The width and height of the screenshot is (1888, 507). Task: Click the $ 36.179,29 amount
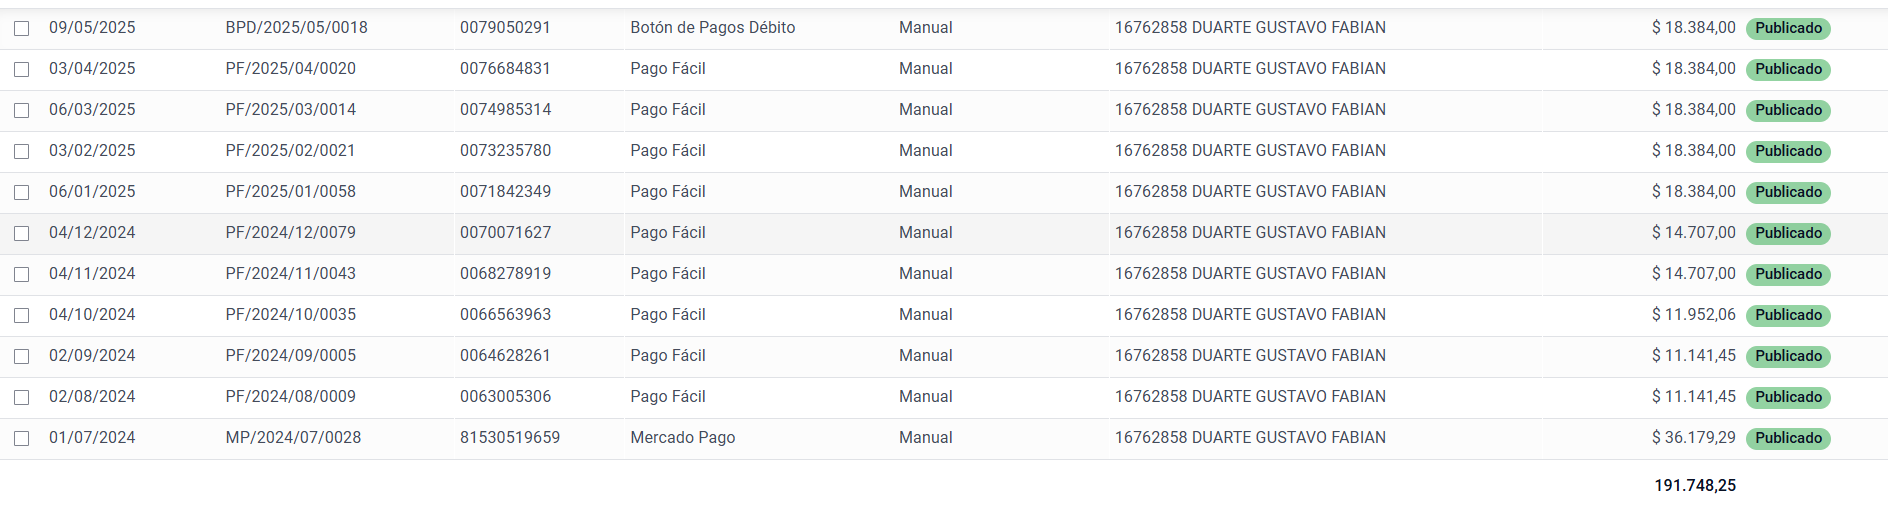click(1693, 438)
